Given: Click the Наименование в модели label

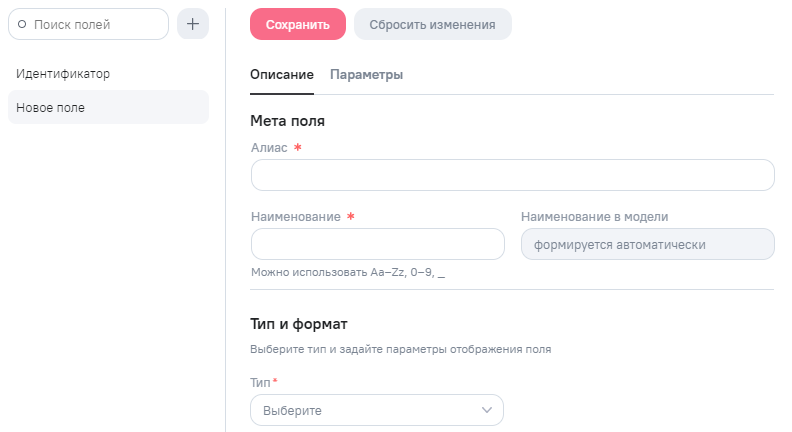Looking at the screenshot, I should (594, 216).
